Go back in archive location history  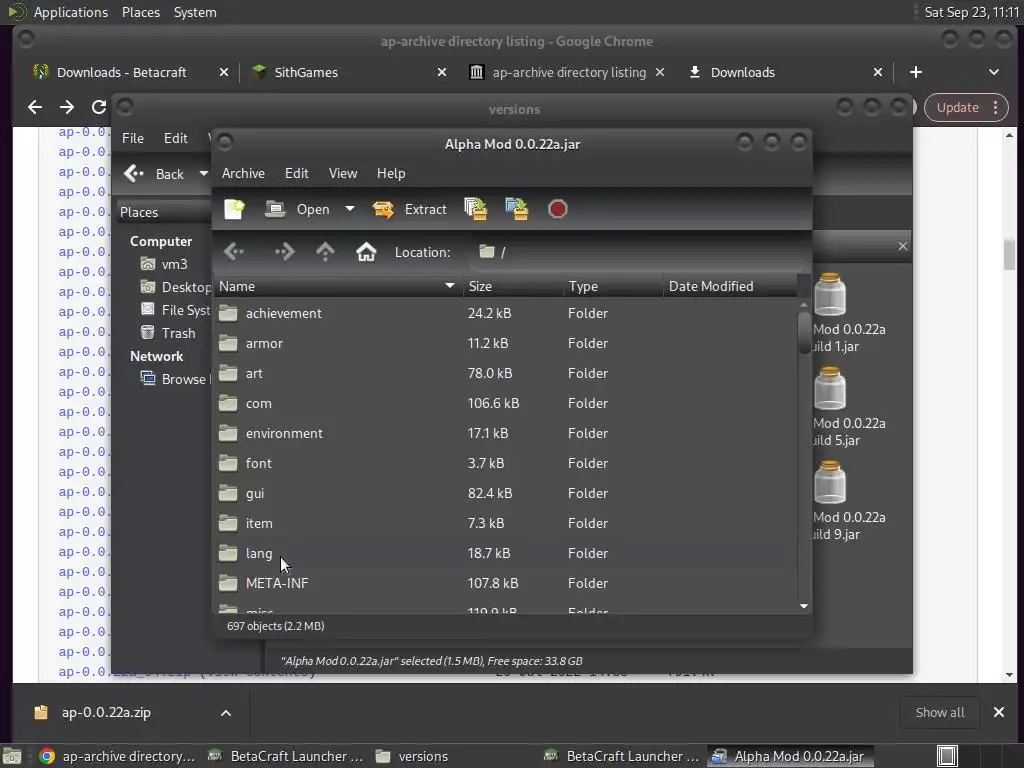click(234, 252)
